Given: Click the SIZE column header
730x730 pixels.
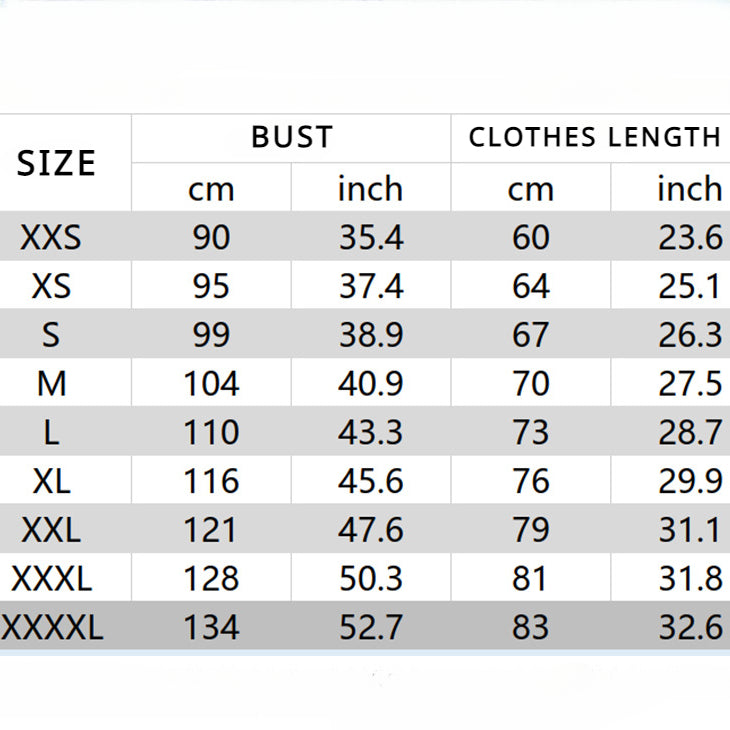Looking at the screenshot, I should pos(56,162).
